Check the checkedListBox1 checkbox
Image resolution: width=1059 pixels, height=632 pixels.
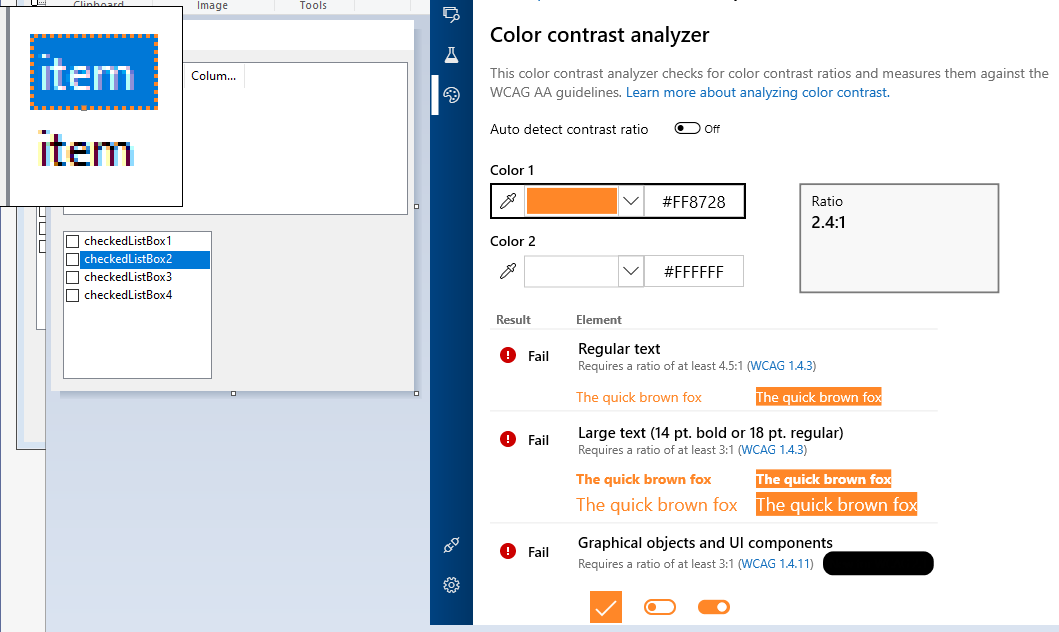click(73, 241)
